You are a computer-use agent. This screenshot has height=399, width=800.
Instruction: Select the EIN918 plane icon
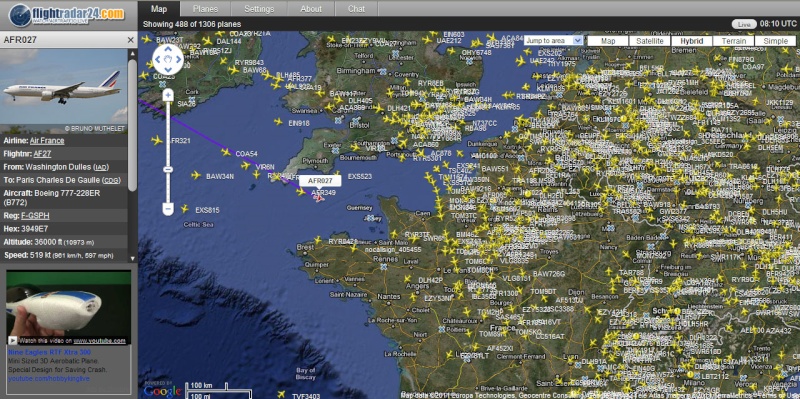point(278,122)
